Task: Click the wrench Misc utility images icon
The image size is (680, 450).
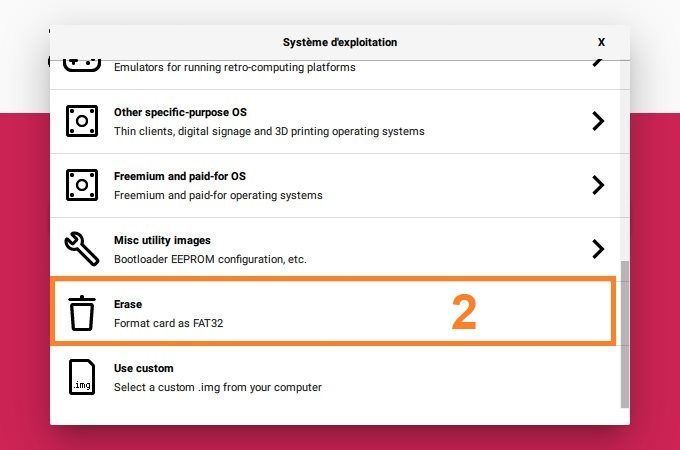Action: [82, 249]
